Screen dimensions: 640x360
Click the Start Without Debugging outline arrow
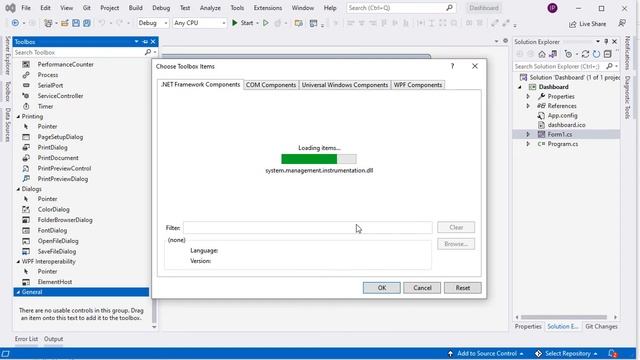(266, 23)
